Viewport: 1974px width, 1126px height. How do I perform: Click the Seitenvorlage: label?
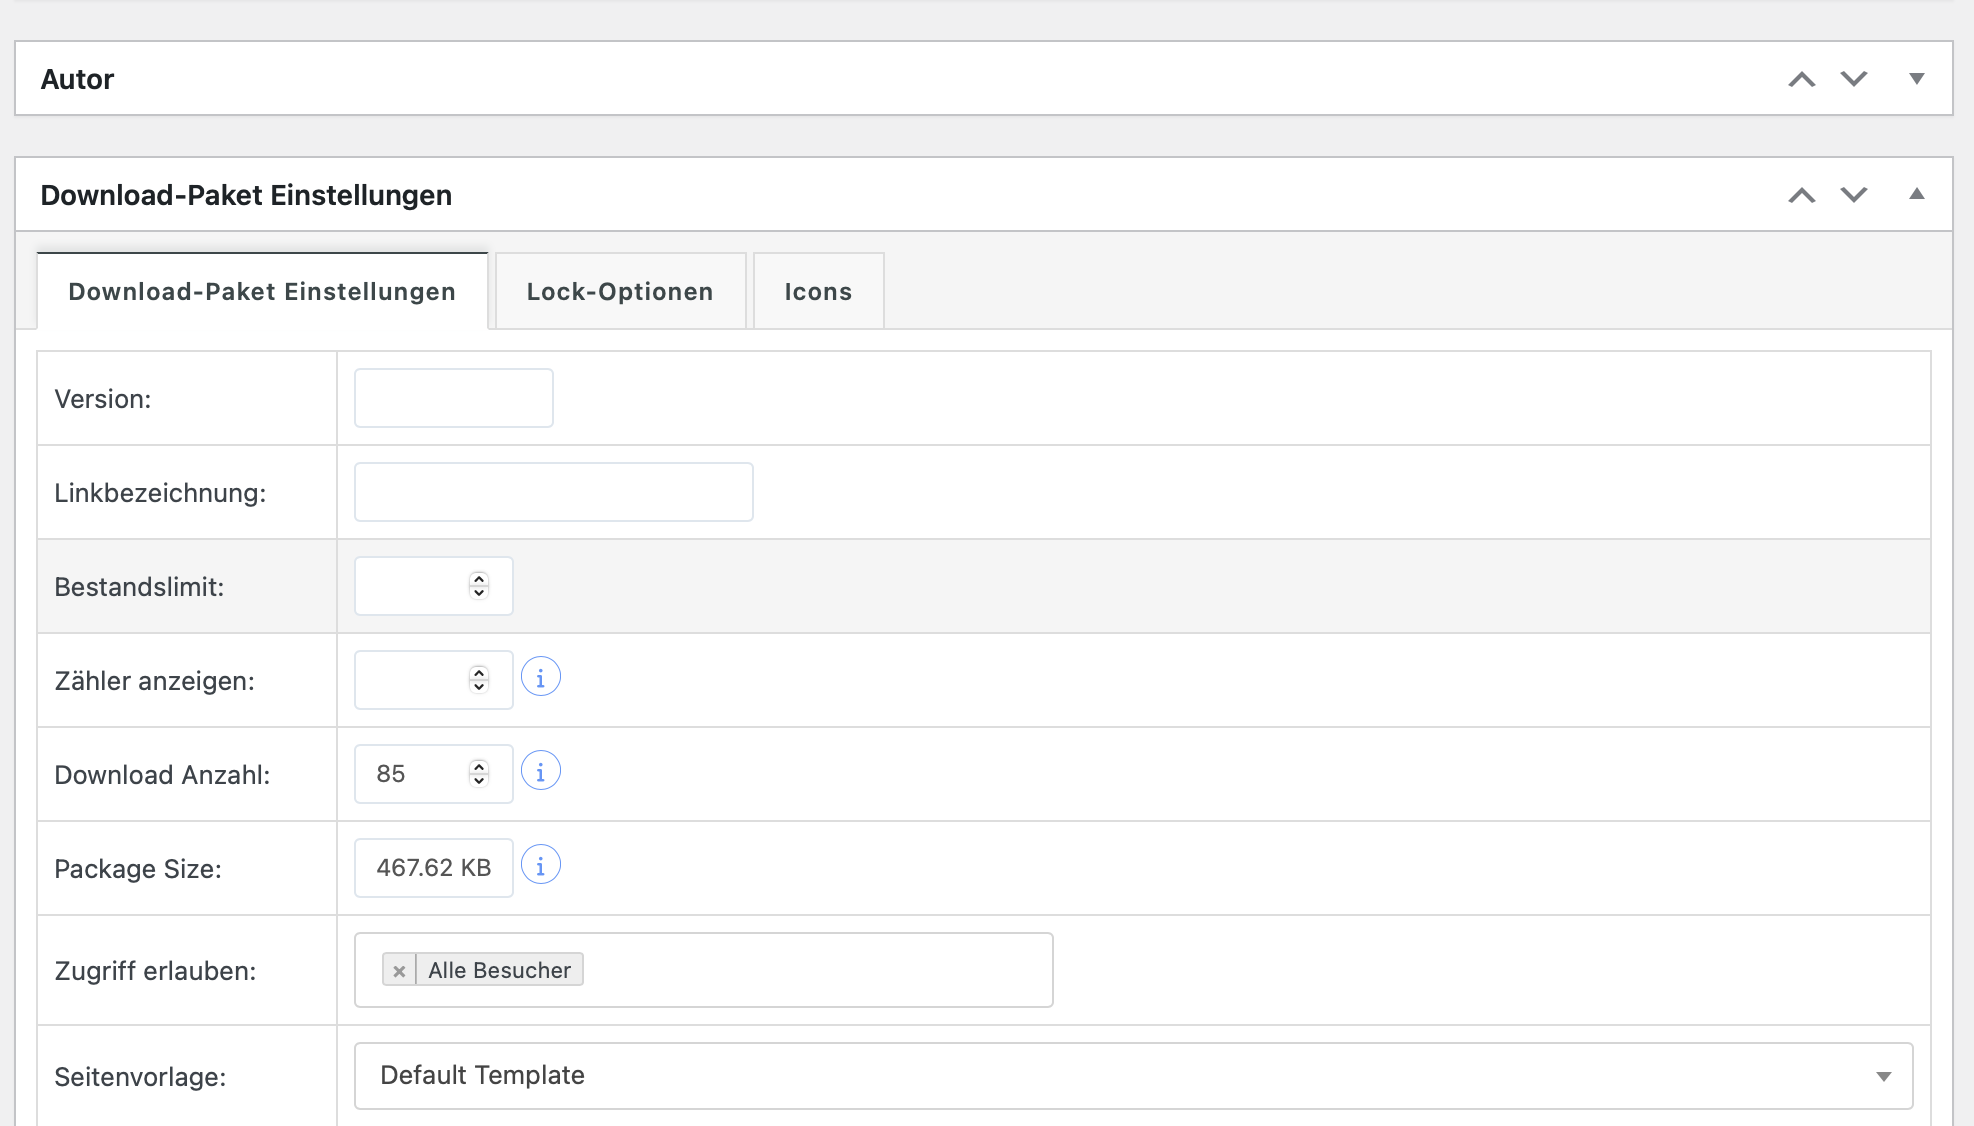tap(140, 1077)
